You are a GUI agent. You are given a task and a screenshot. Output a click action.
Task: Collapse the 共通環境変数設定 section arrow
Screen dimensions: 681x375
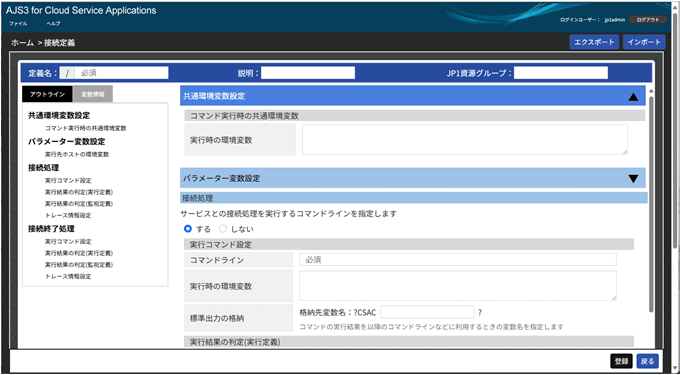[x=633, y=97]
